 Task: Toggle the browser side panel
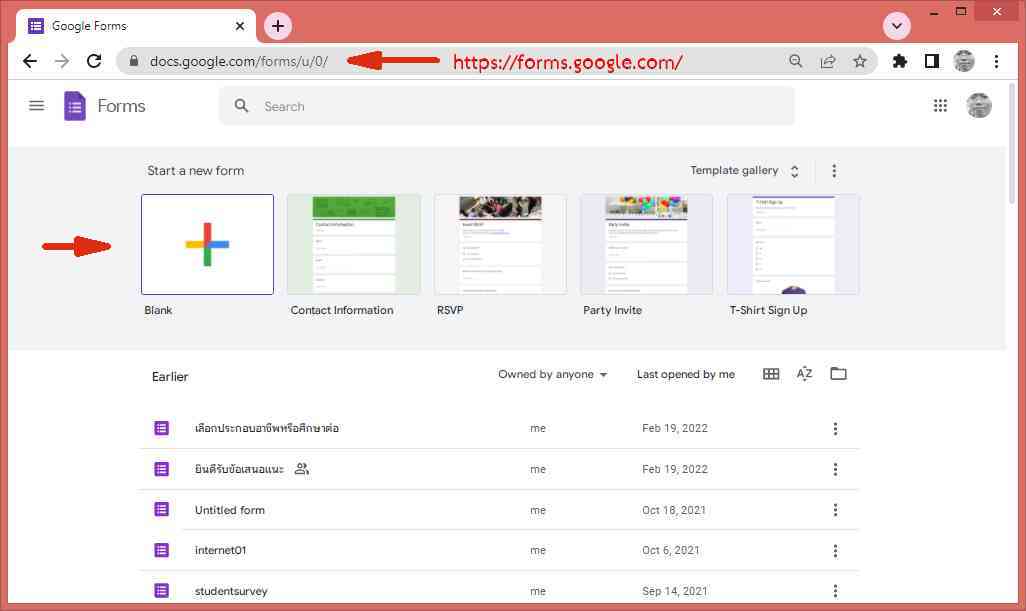(931, 61)
